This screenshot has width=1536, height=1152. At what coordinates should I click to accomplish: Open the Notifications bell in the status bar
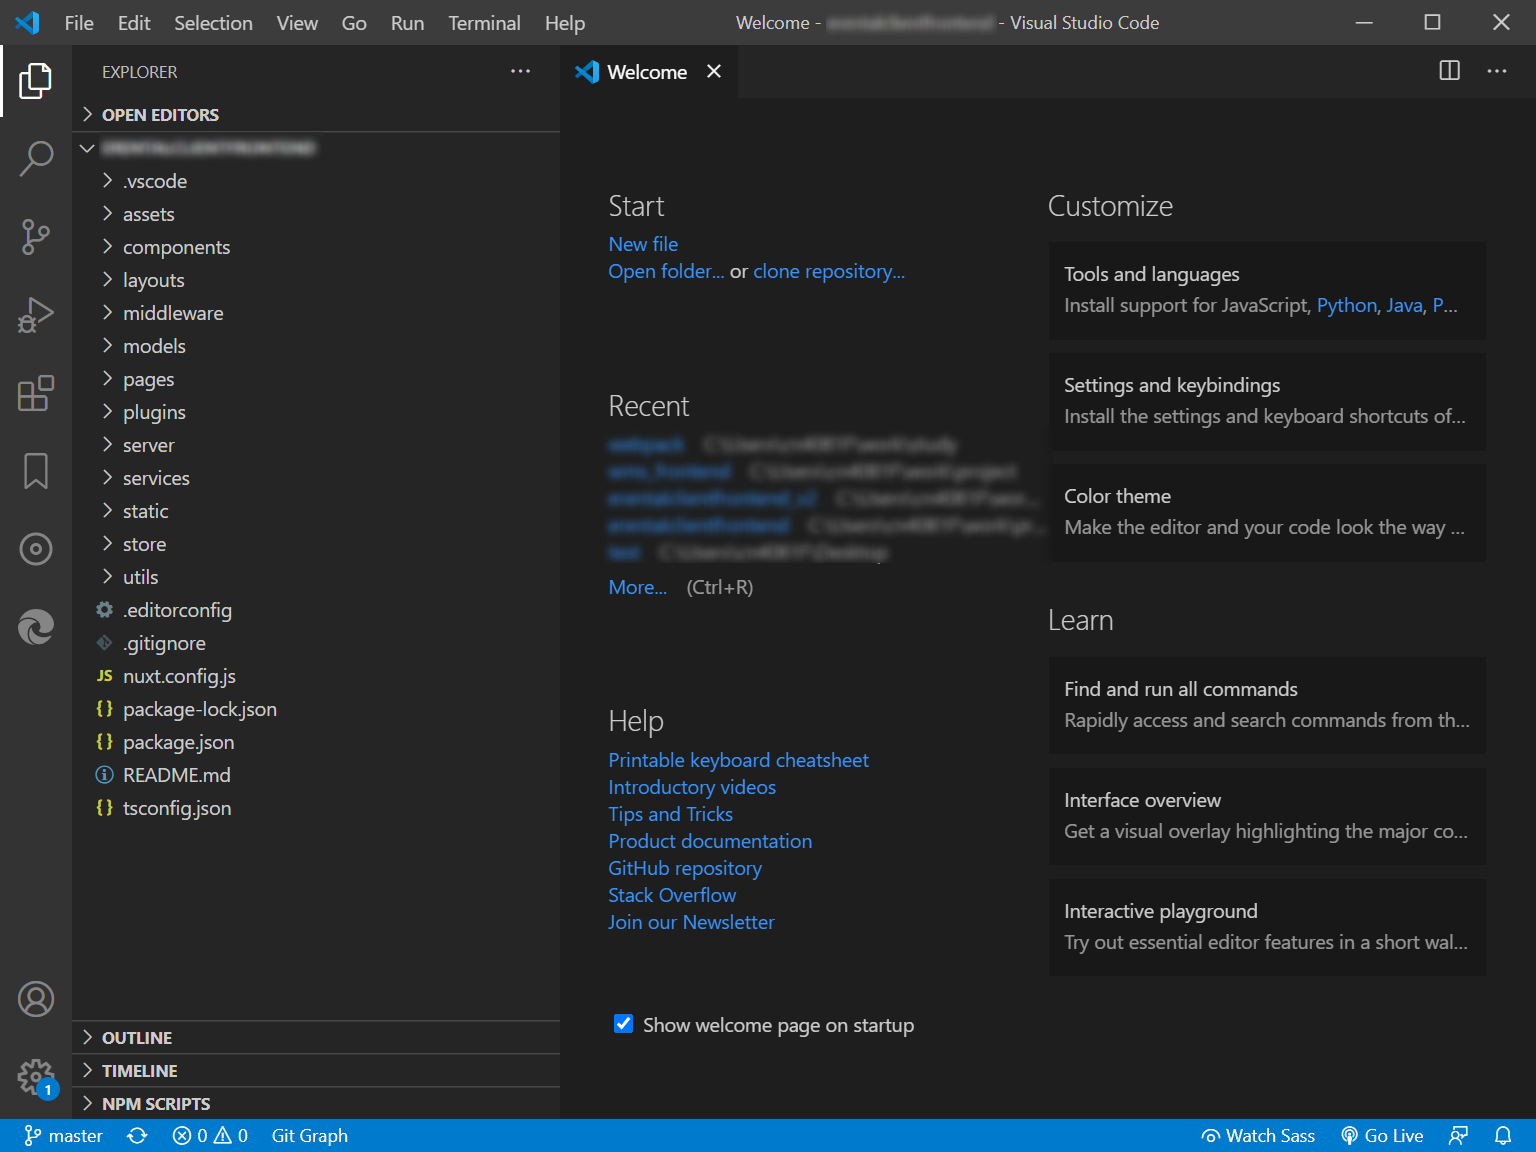pos(1504,1135)
